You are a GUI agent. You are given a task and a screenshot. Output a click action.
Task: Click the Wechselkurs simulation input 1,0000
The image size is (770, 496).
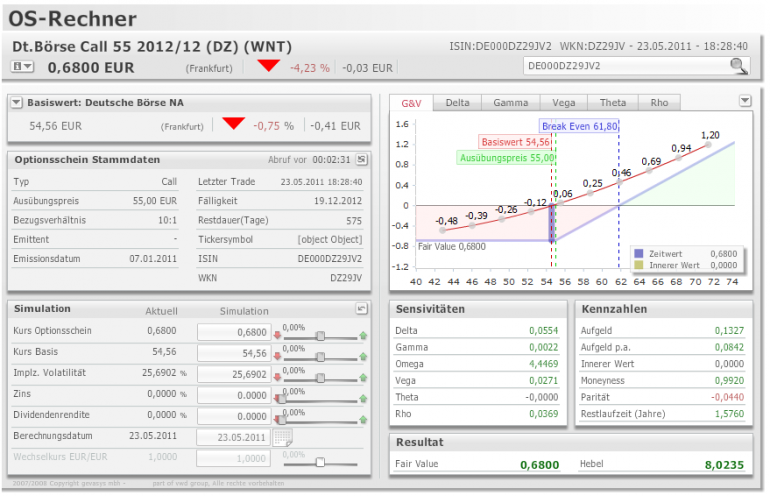234,459
